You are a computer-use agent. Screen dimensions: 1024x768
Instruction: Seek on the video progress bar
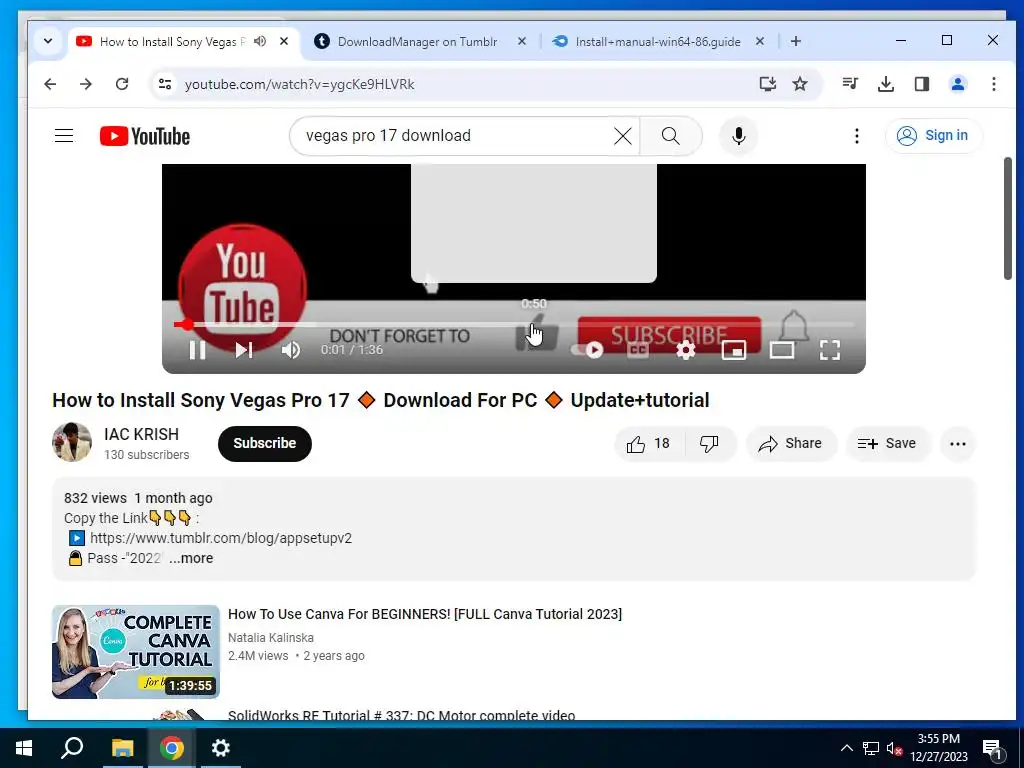pos(514,324)
